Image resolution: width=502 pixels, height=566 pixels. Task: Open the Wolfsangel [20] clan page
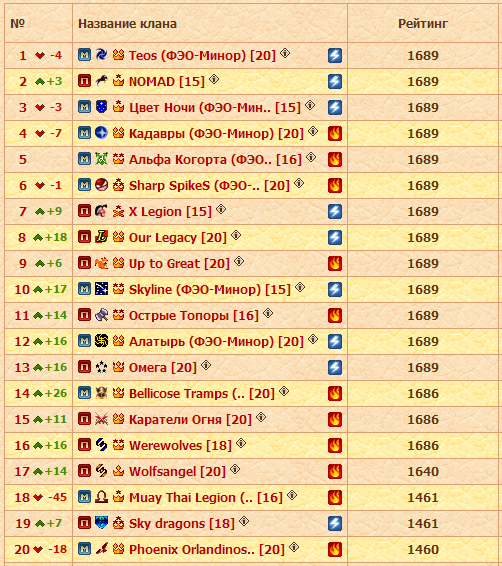coord(177,471)
